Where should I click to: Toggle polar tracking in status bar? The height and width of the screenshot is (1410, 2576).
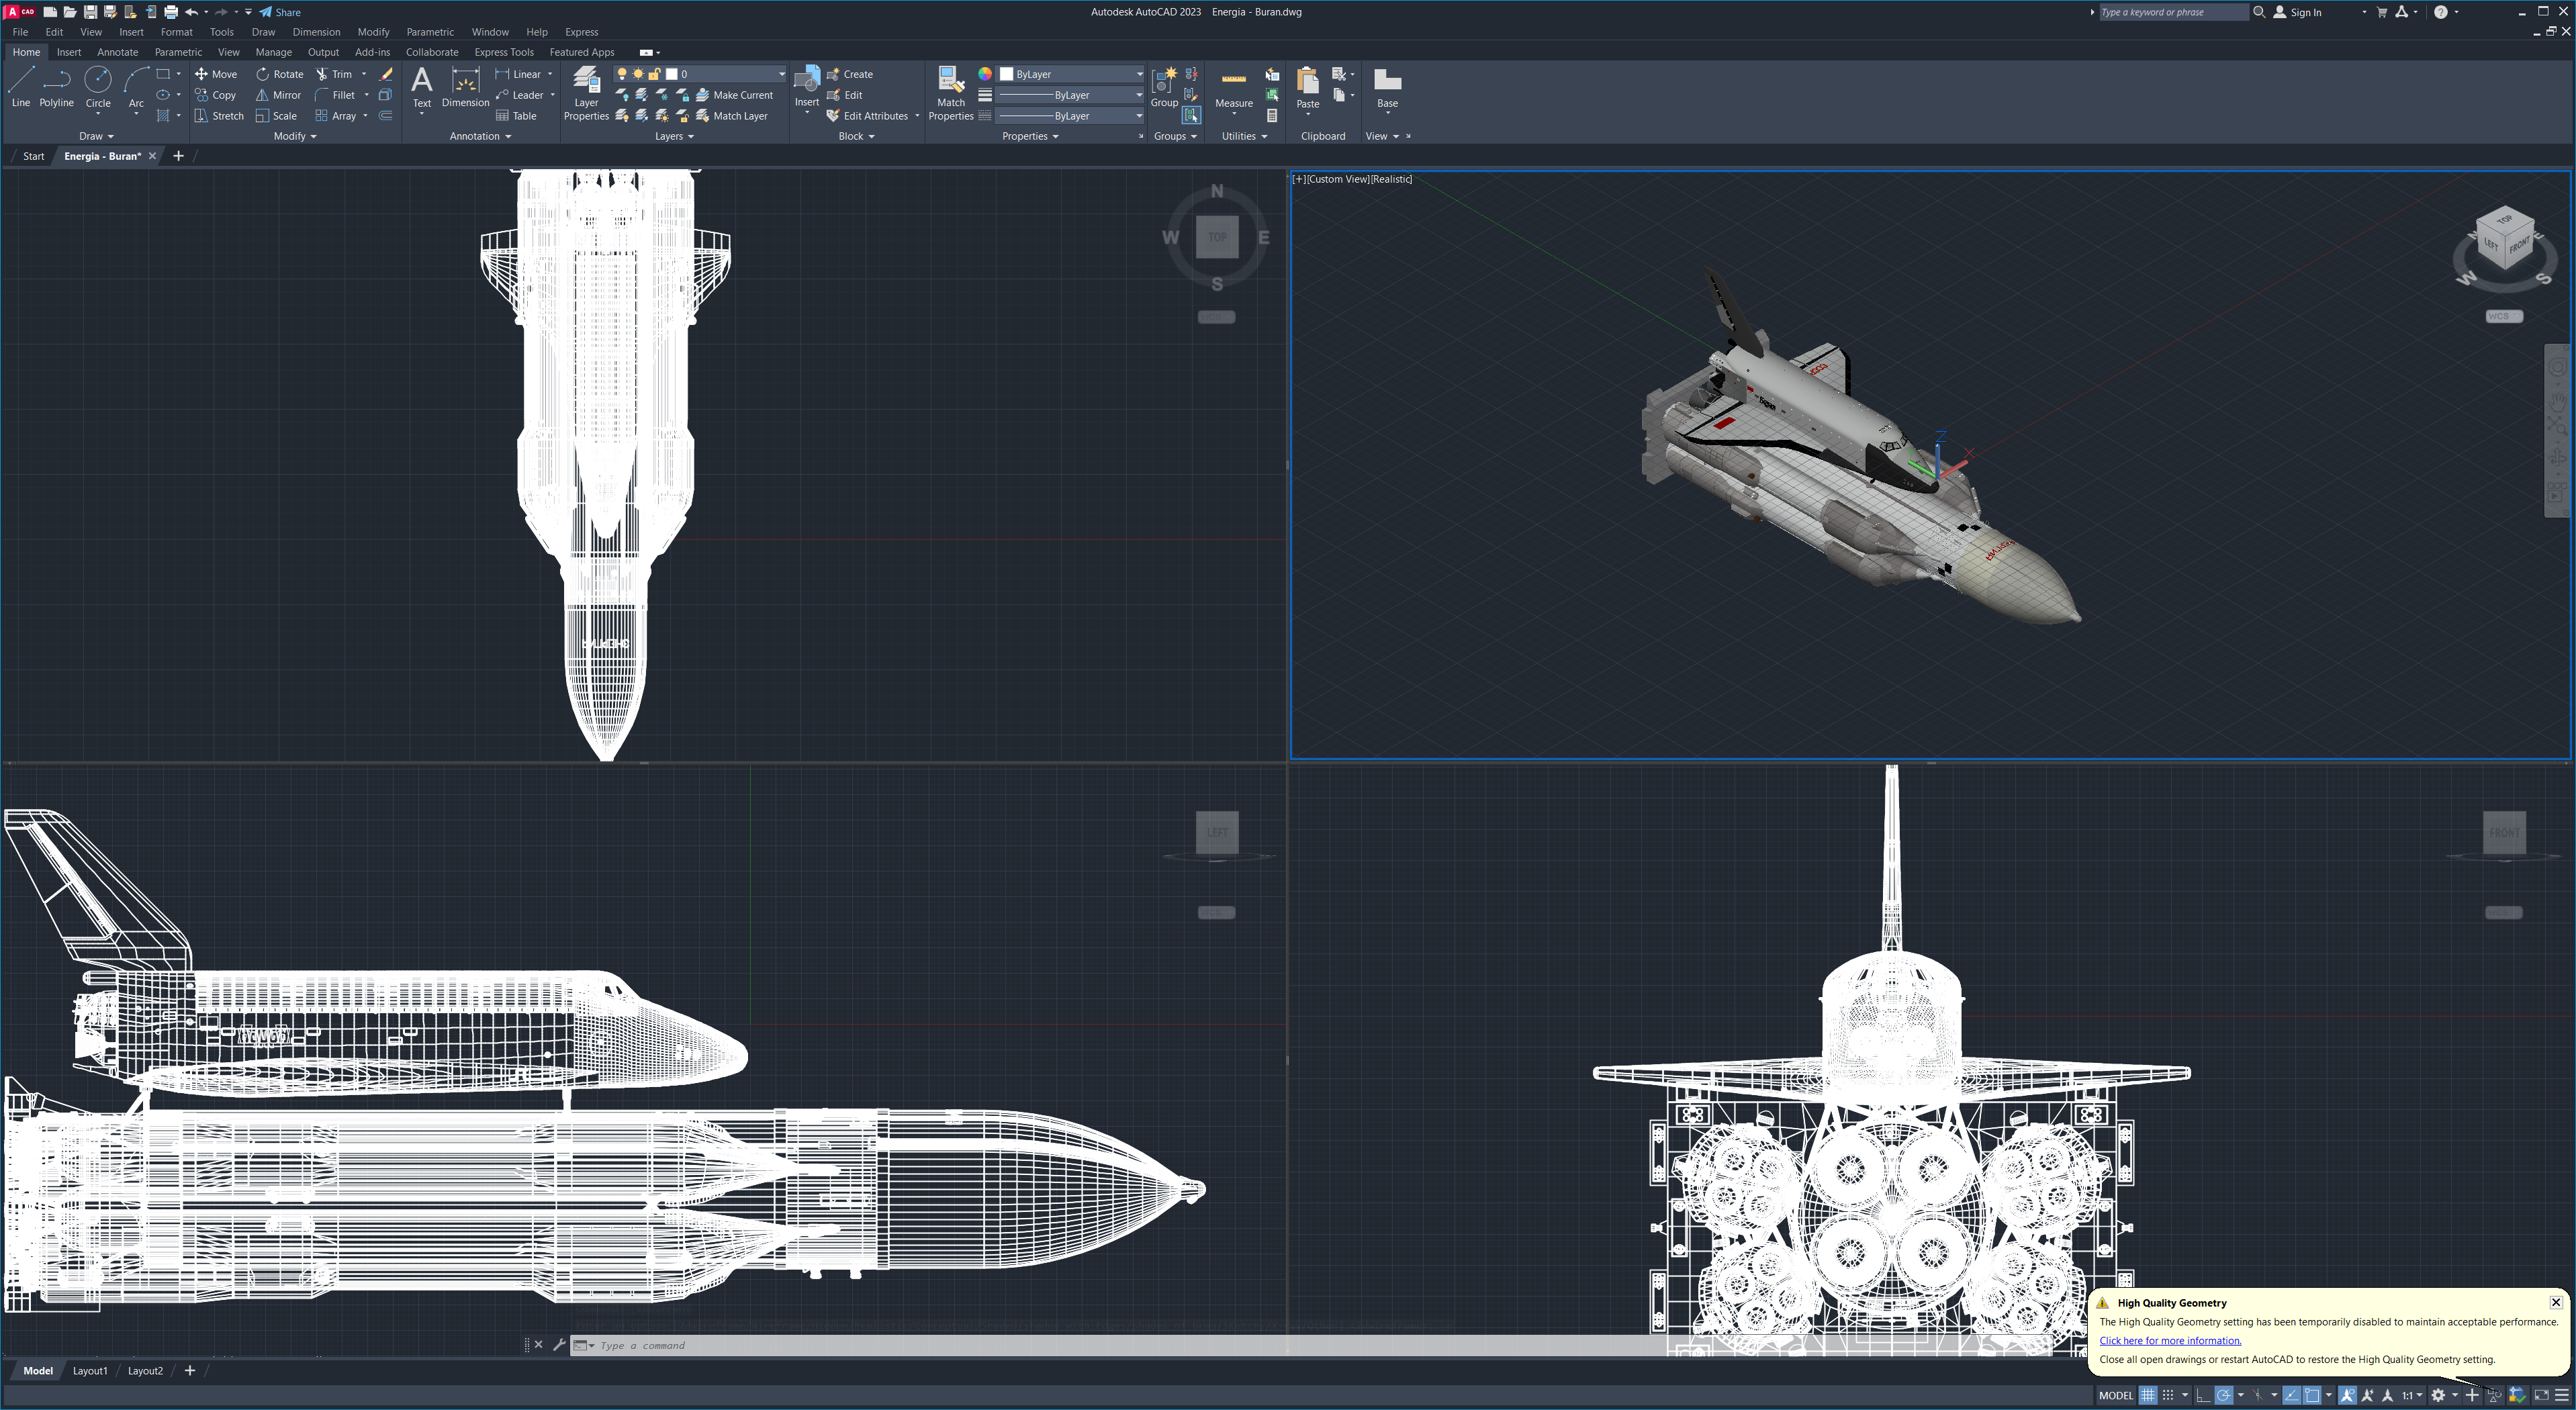[x=2224, y=1395]
